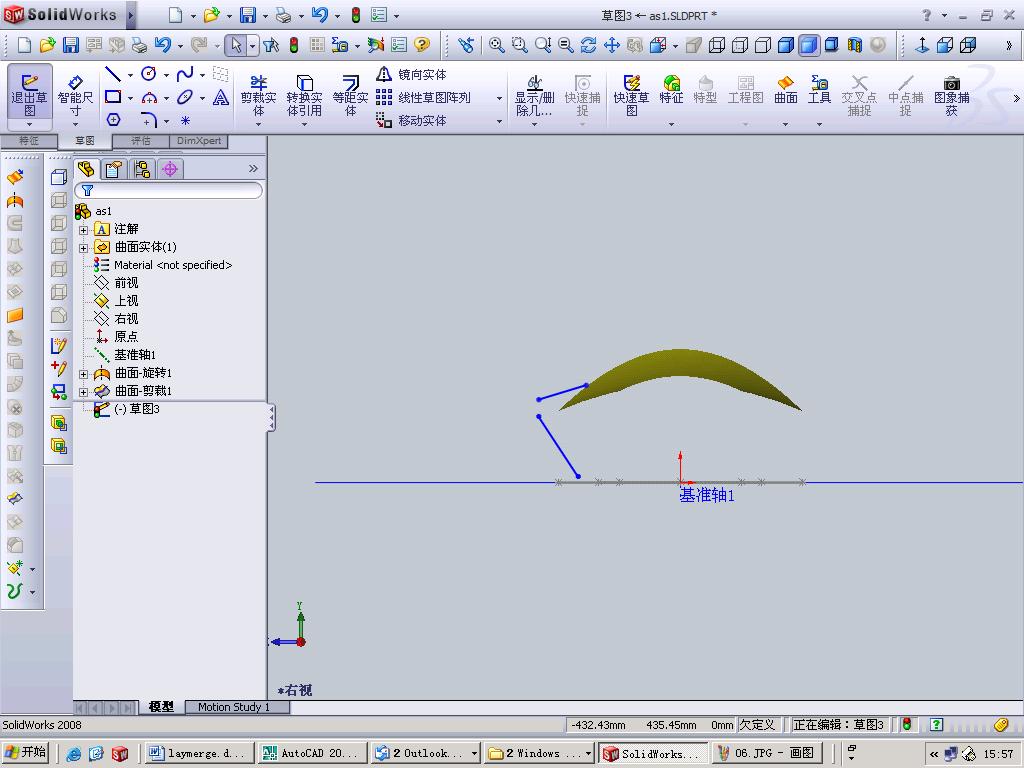Screen dimensions: 1024x768
Task: Open the Circle tool dropdown arrow
Action: click(167, 75)
